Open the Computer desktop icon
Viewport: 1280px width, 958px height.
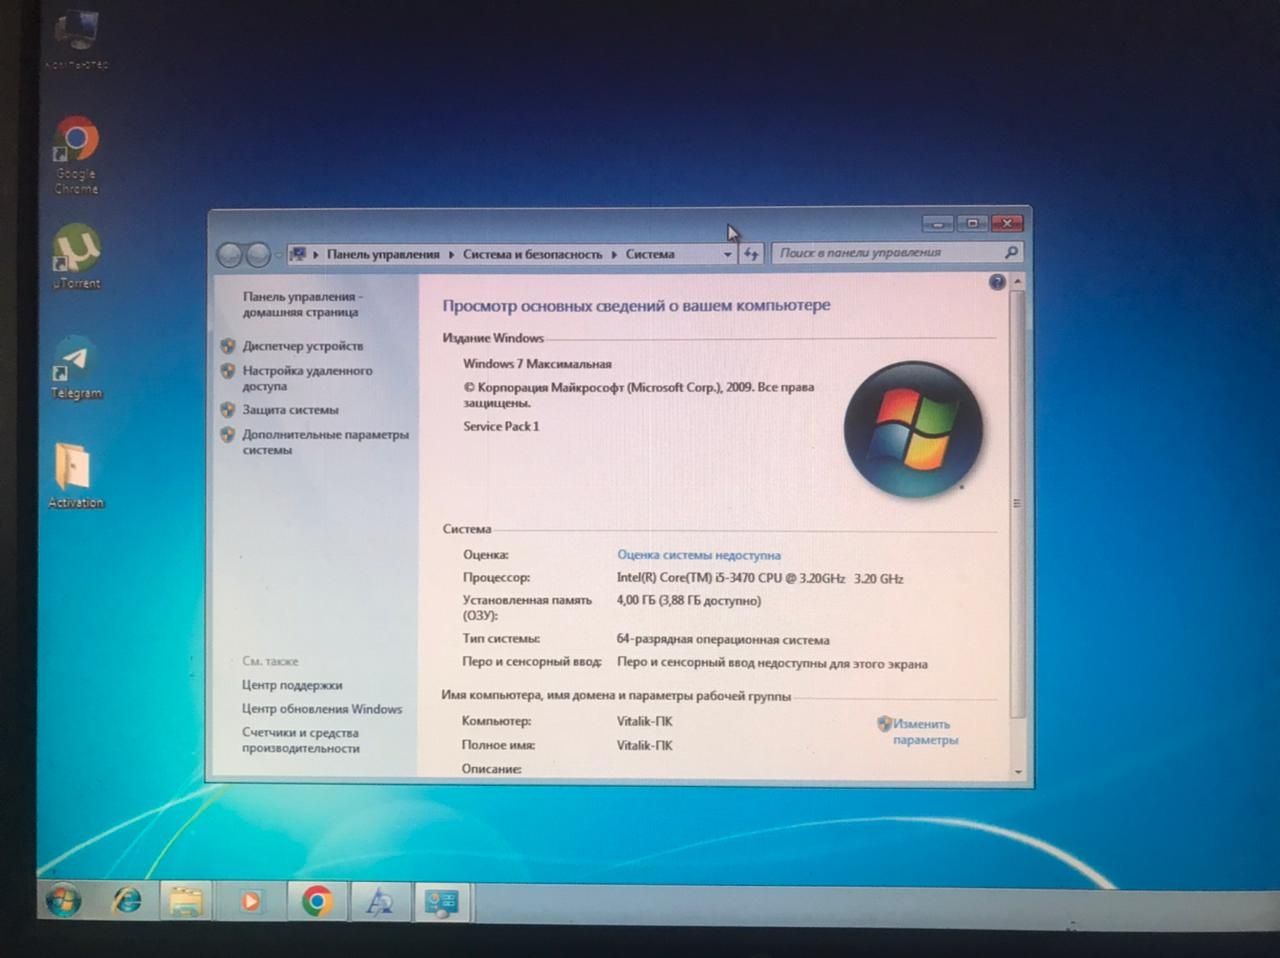[x=76, y=40]
